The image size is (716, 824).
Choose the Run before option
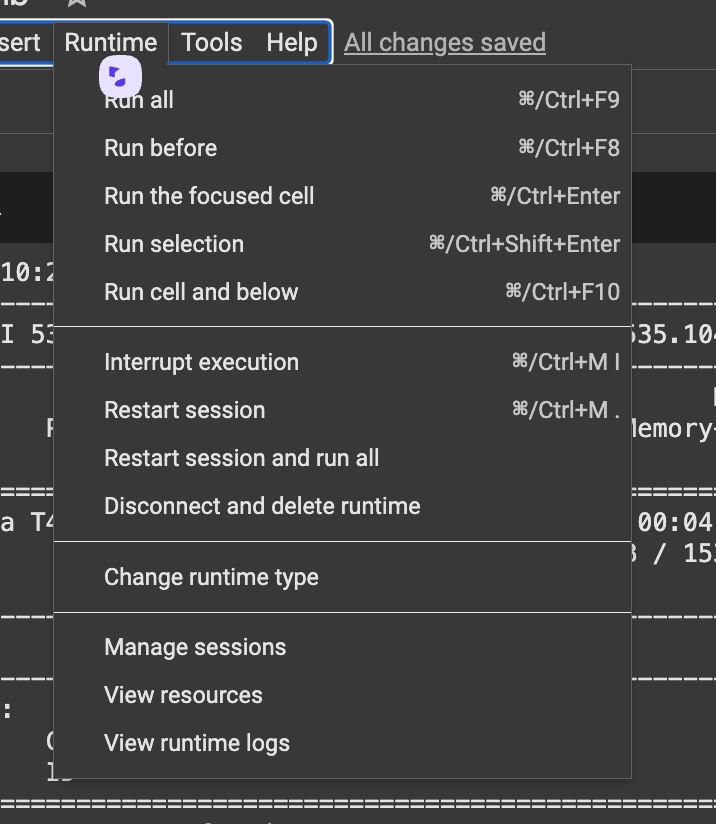point(160,148)
